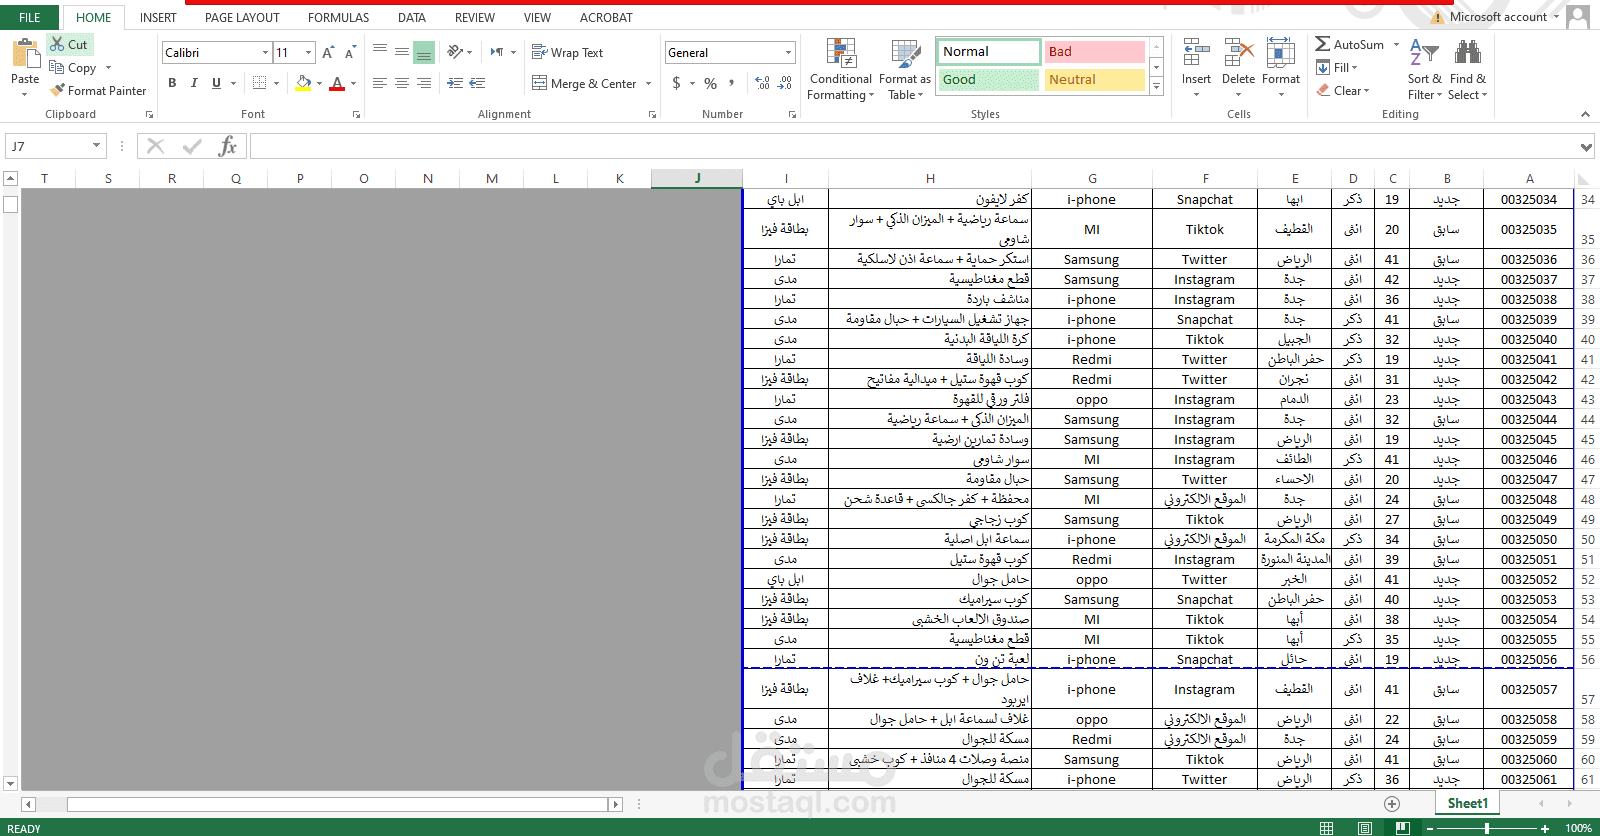Open the General number format dropdown

(788, 52)
